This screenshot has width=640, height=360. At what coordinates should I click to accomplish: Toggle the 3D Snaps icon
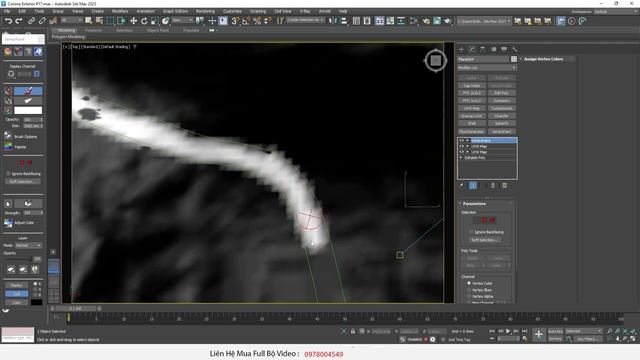(x=235, y=21)
